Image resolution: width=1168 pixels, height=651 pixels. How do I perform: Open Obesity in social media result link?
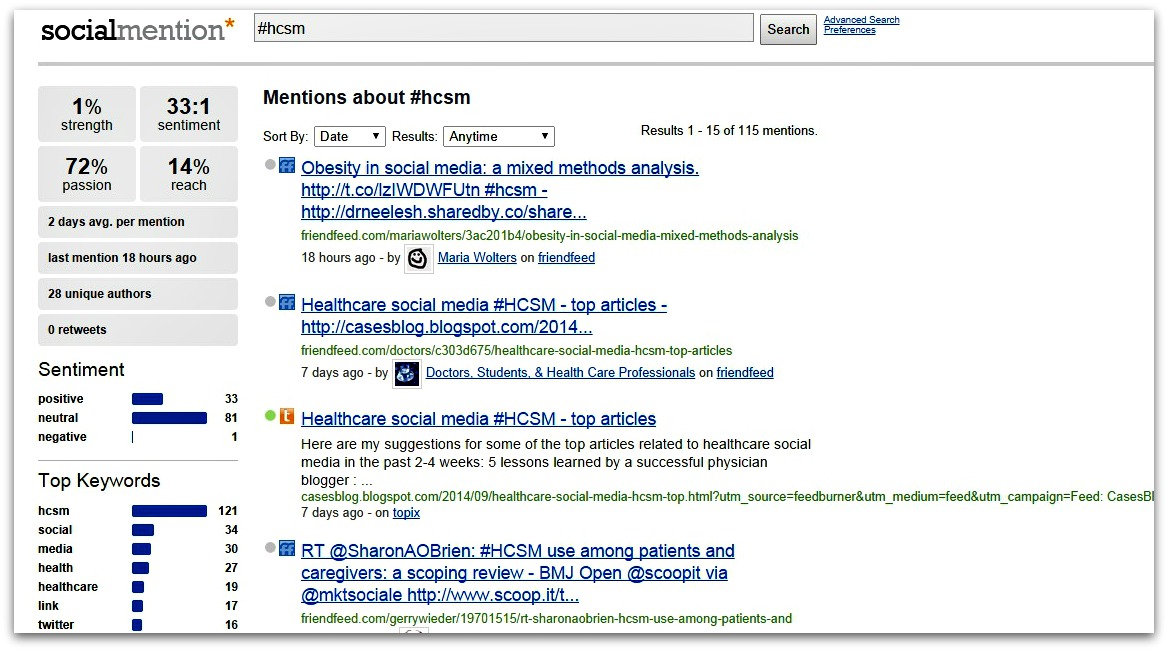point(500,190)
